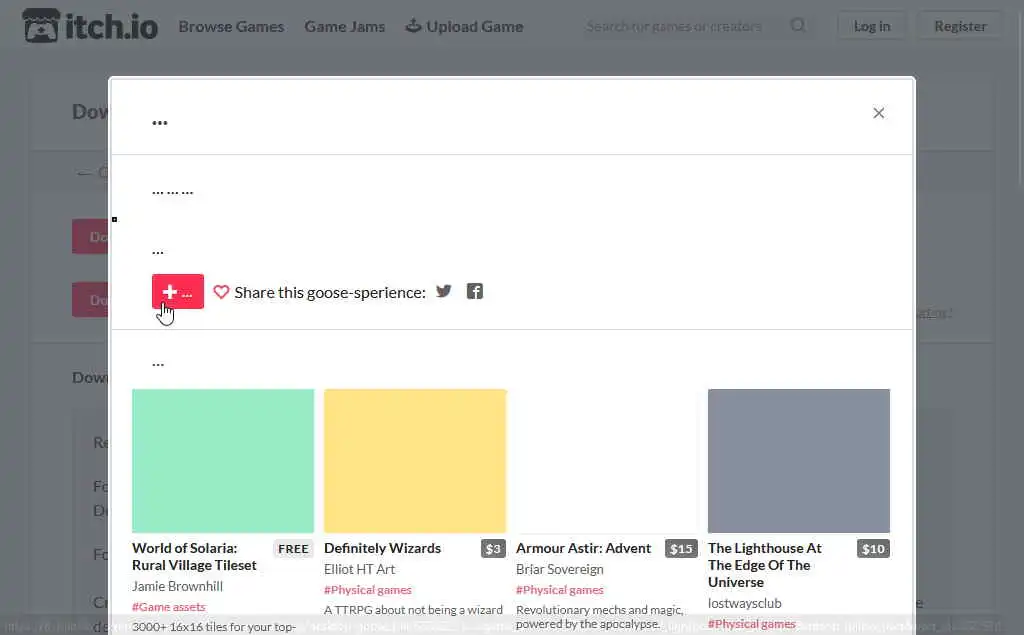Open Armour Astir: Advent title link
Viewport: 1024px width, 635px height.
[583, 548]
